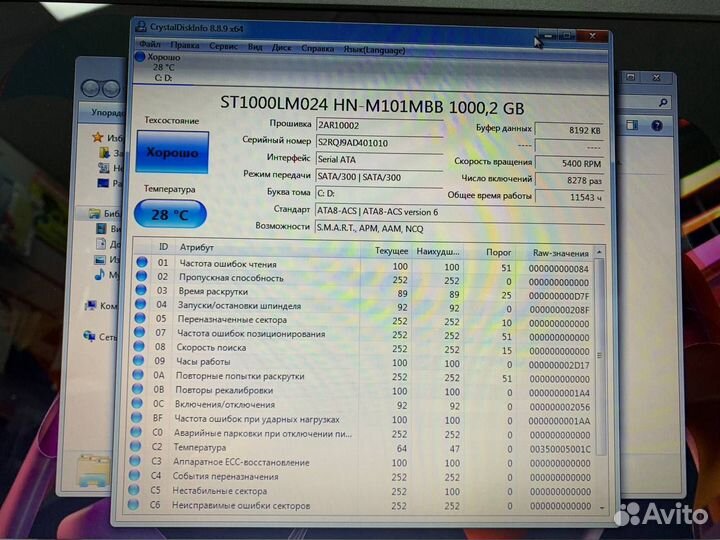720x540 pixels.
Task: Click the status icon for Температура row
Action: [136, 446]
